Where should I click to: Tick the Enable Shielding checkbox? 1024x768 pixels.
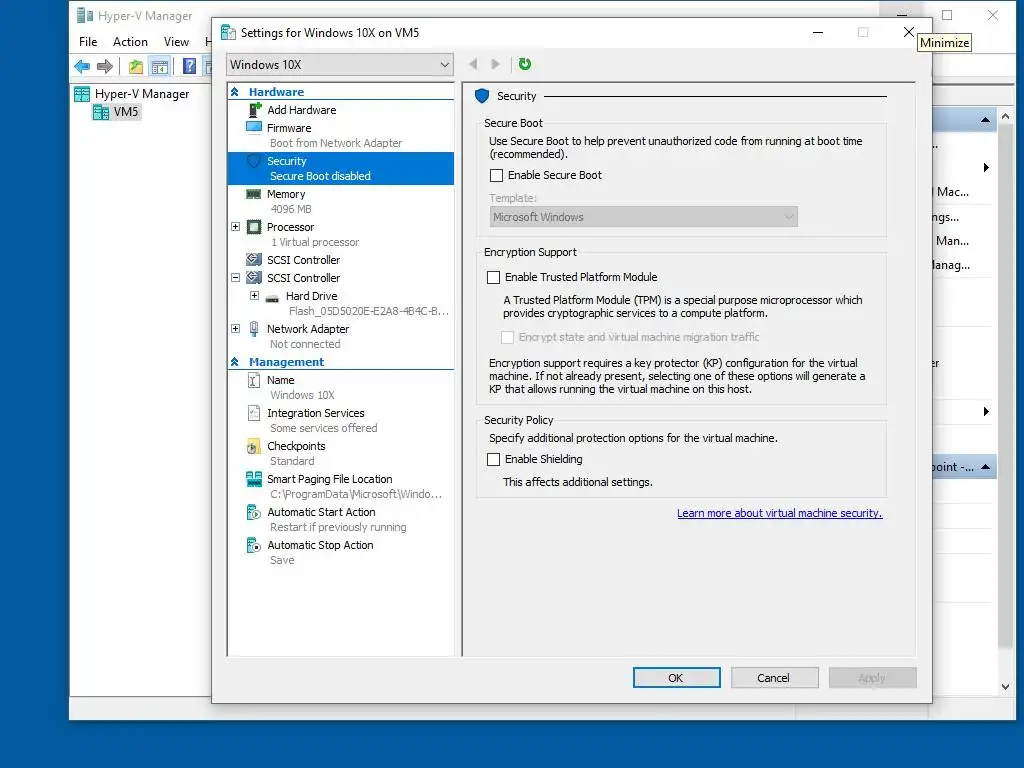(494, 460)
